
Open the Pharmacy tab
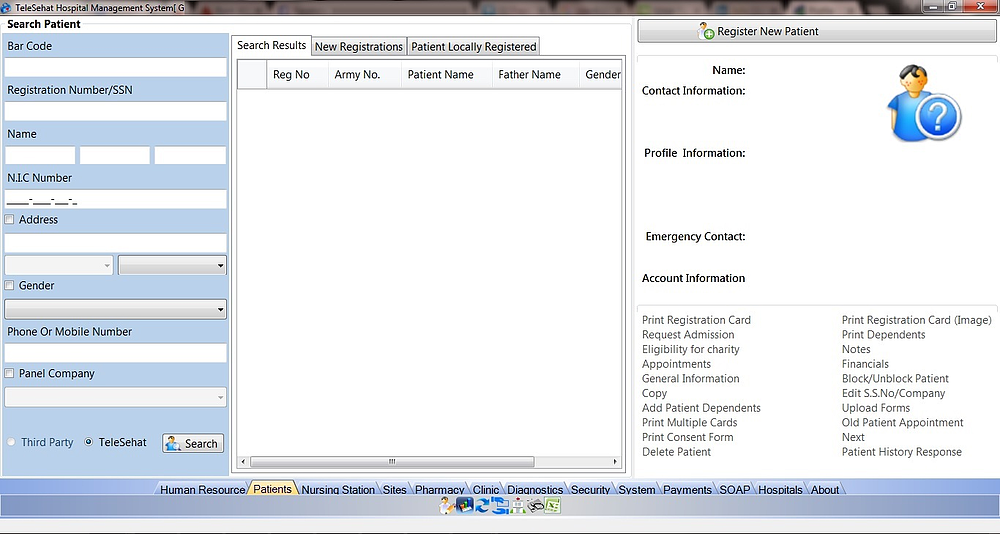coord(439,489)
